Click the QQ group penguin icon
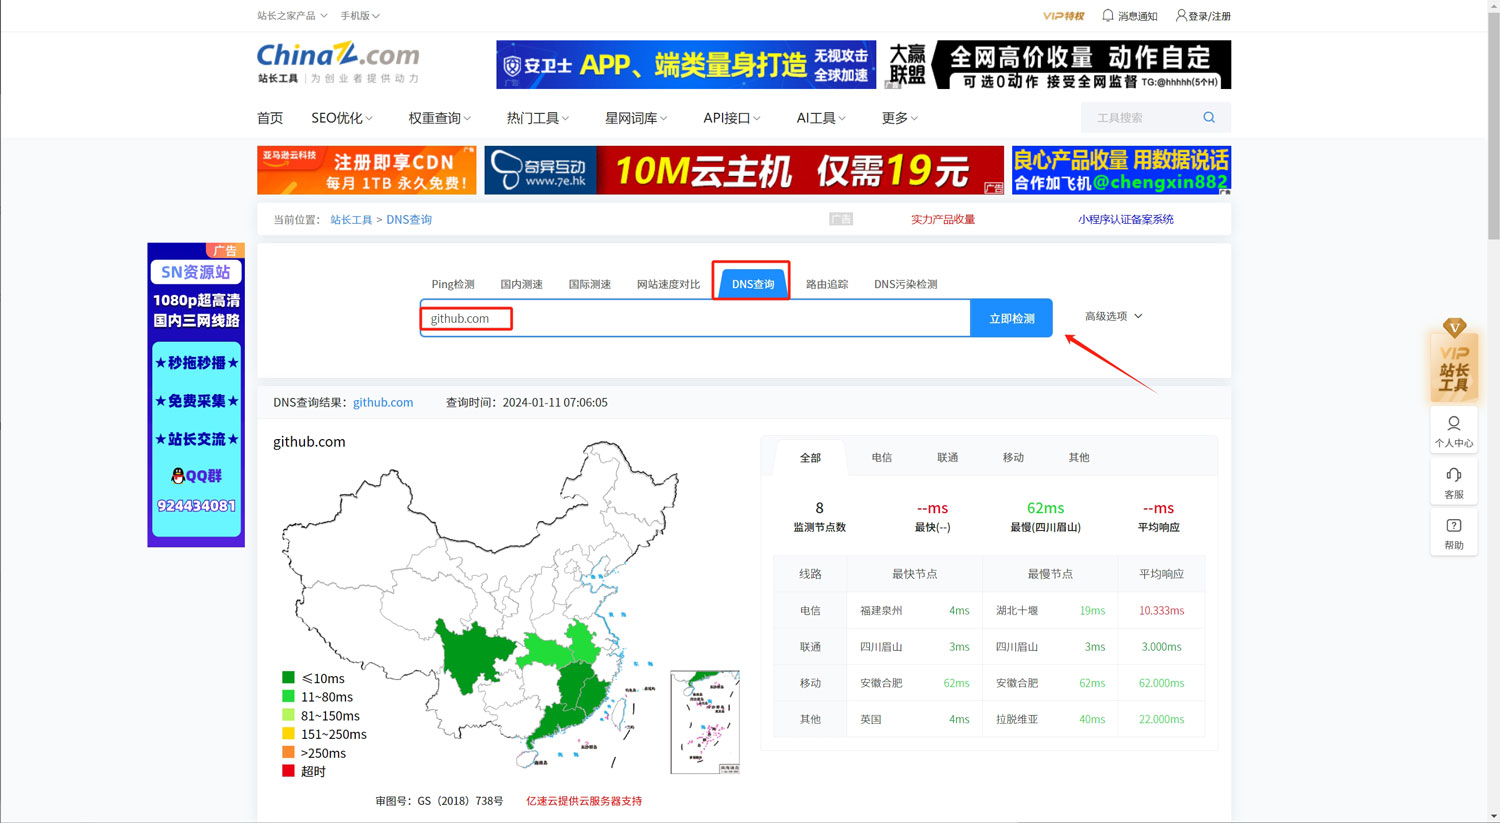Image resolution: width=1500 pixels, height=823 pixels. pos(178,476)
